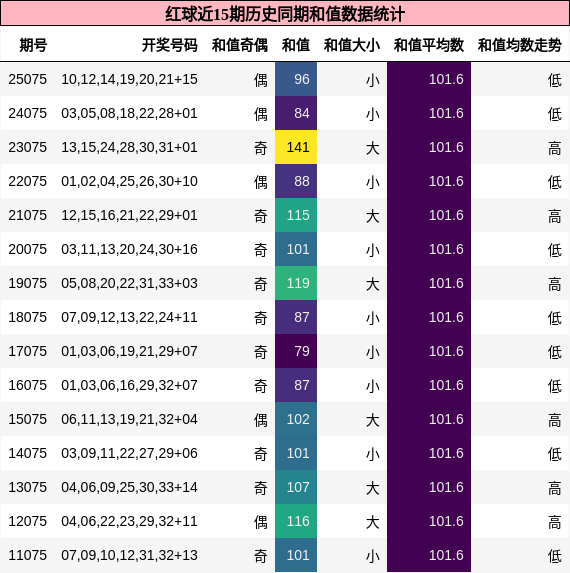
Task: Click the sum value cell 84
Action: [x=296, y=113]
